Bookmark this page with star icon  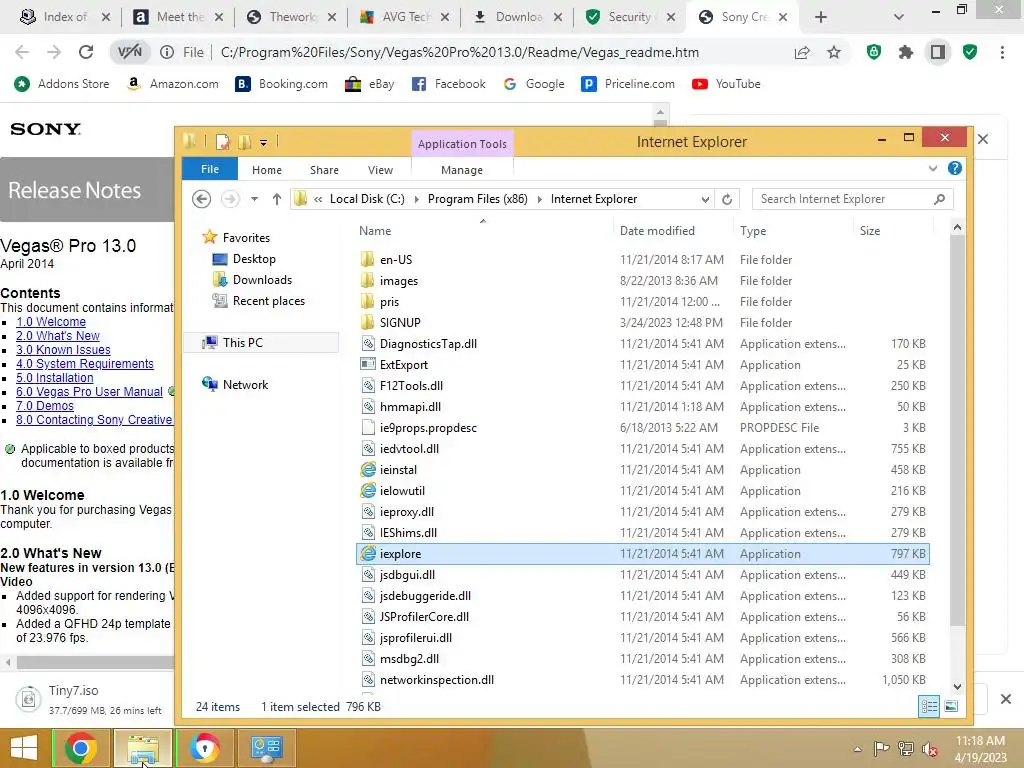(x=834, y=52)
